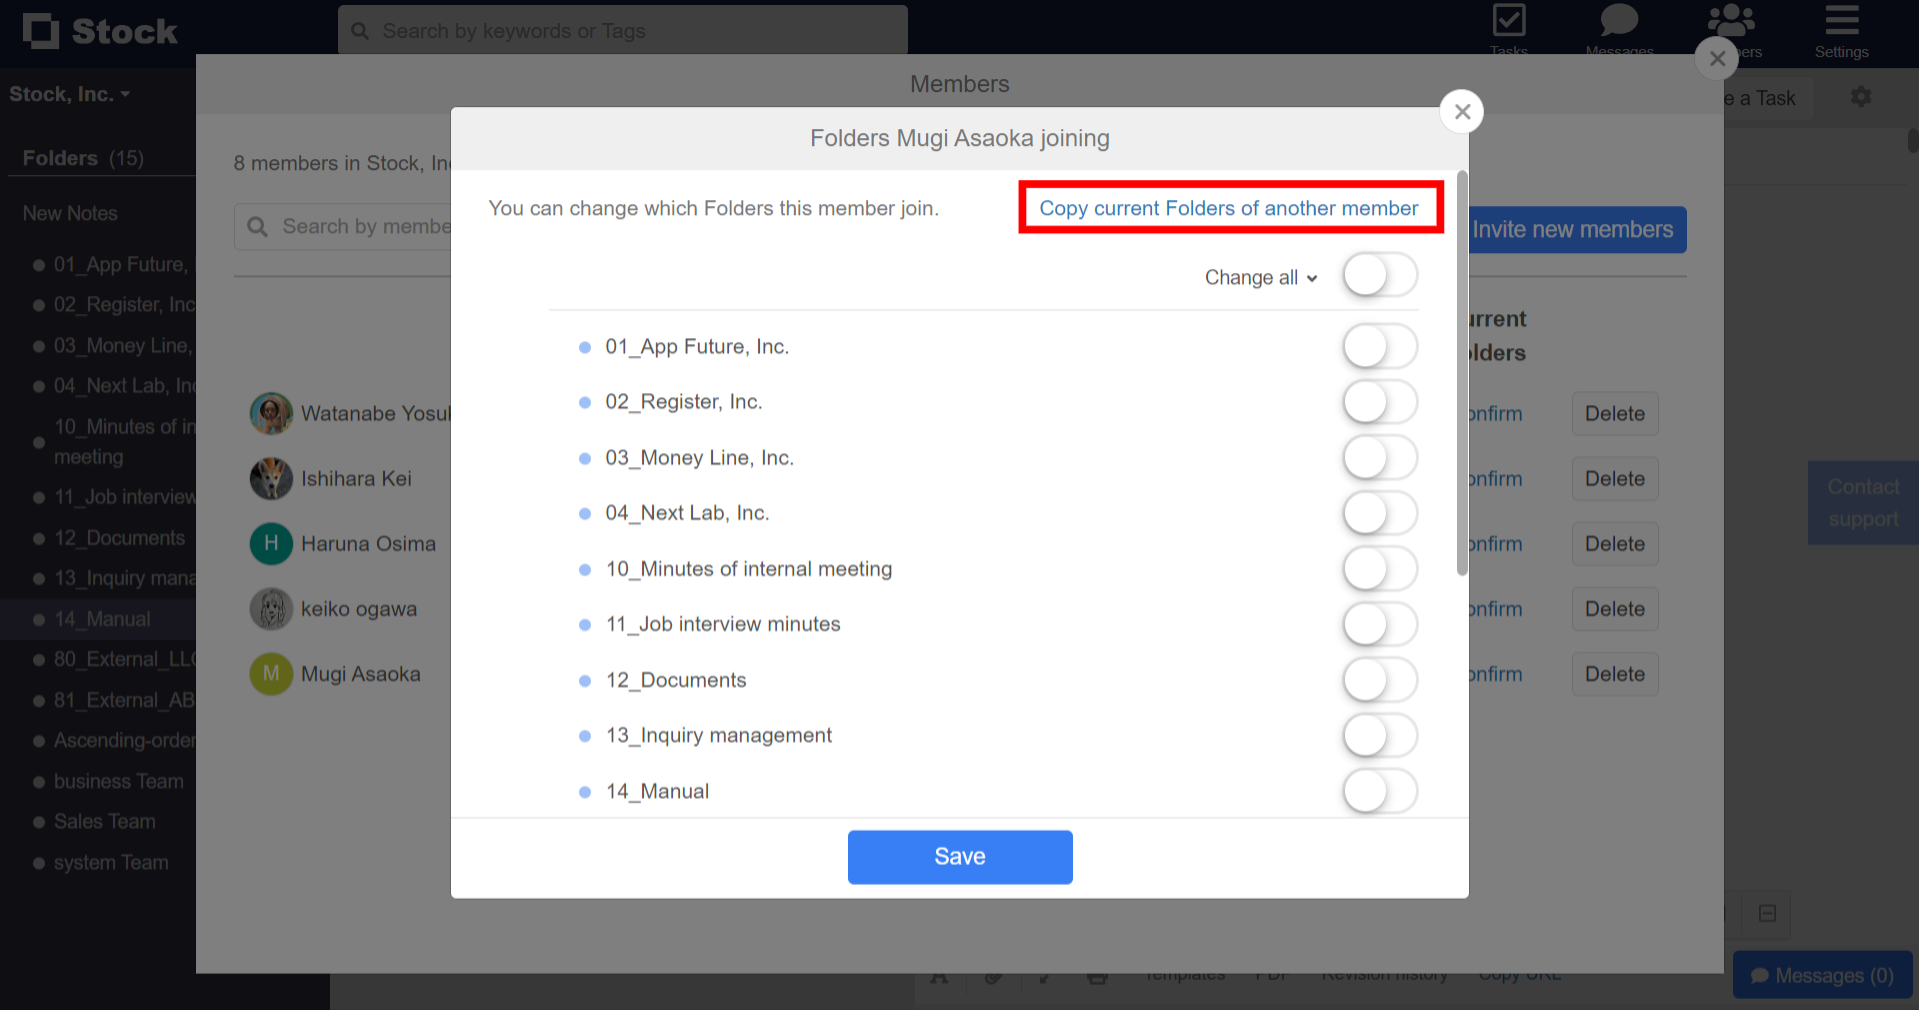The height and width of the screenshot is (1010, 1919).
Task: Click the magnifier icon in the keyword search bar
Action: coord(360,30)
